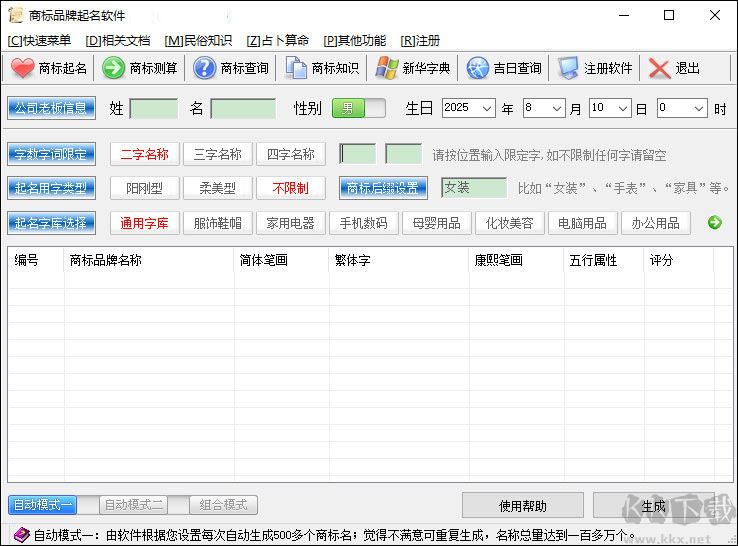
Task: Choose 柔美型 character type
Action: [x=217, y=188]
